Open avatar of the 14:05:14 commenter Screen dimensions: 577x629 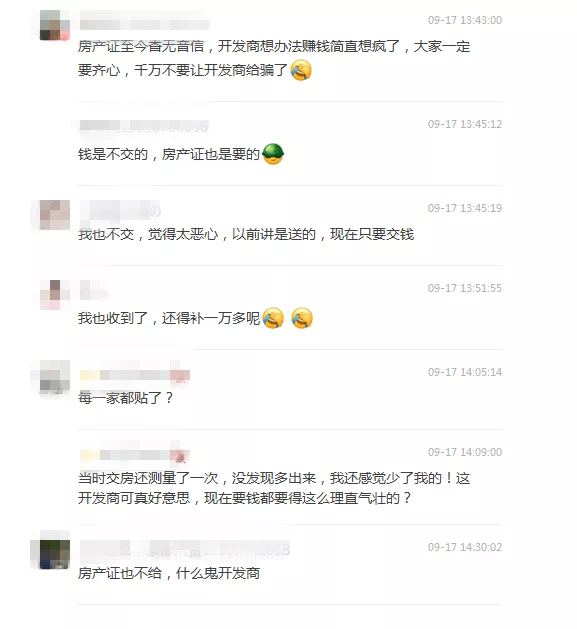55,379
